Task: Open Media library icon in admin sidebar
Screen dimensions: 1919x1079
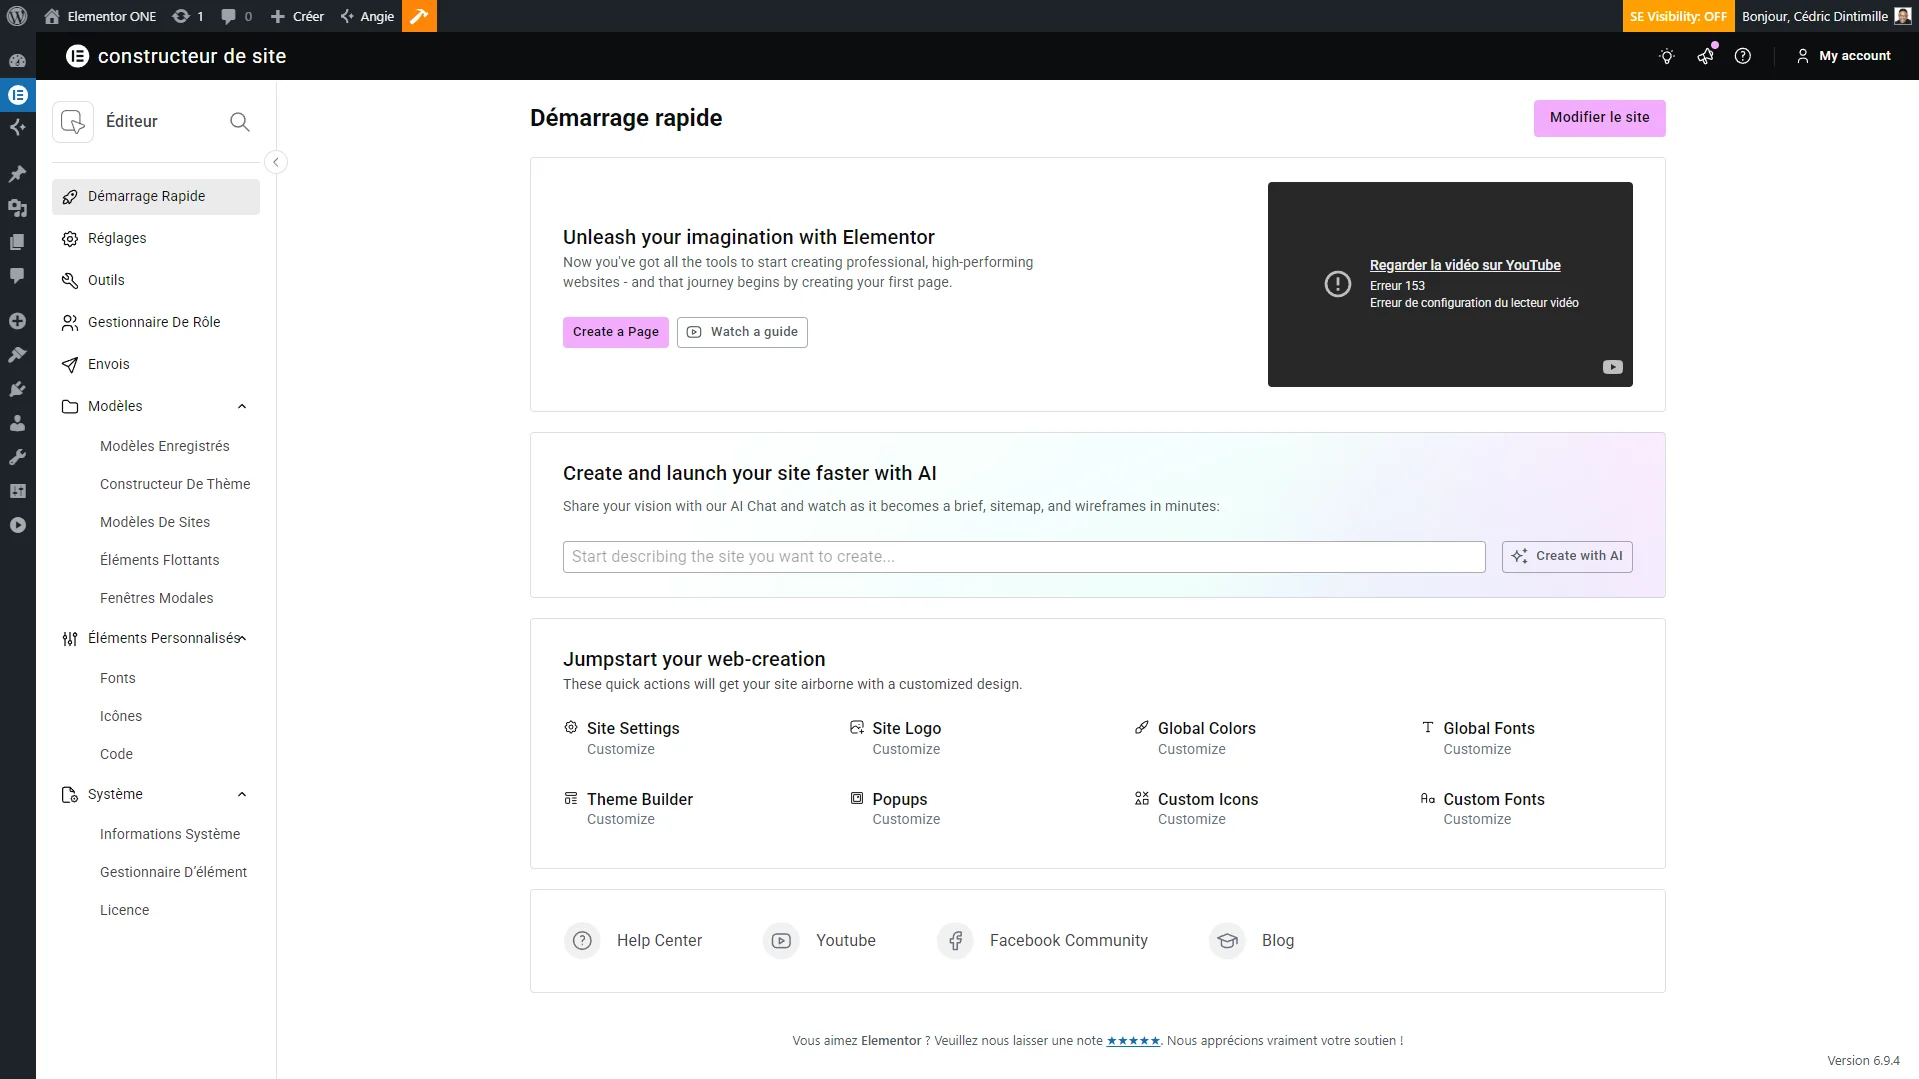Action: (x=17, y=208)
